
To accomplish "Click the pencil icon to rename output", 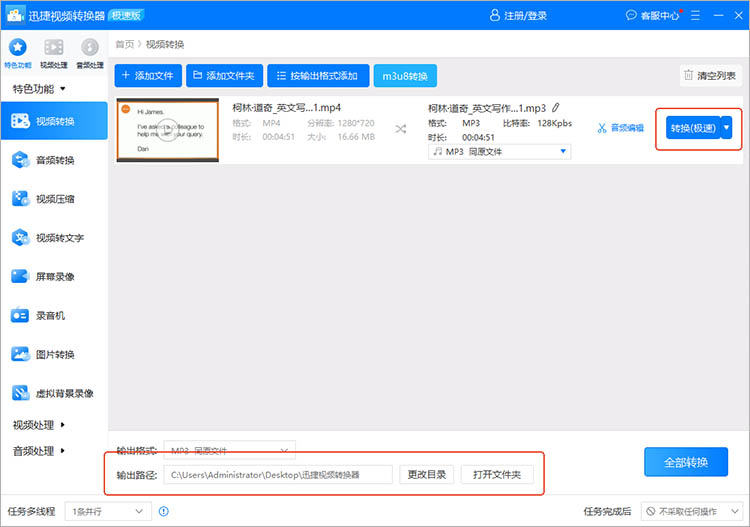I will point(556,108).
